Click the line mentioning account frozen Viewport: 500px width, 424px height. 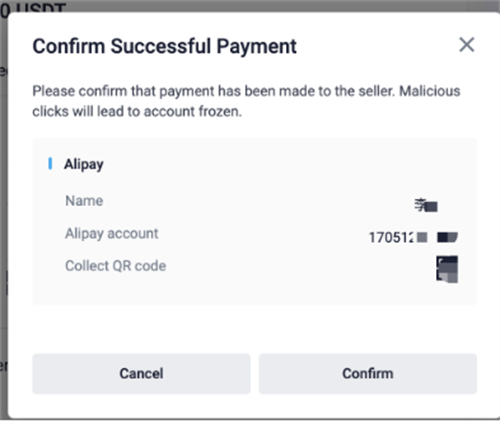click(137, 112)
